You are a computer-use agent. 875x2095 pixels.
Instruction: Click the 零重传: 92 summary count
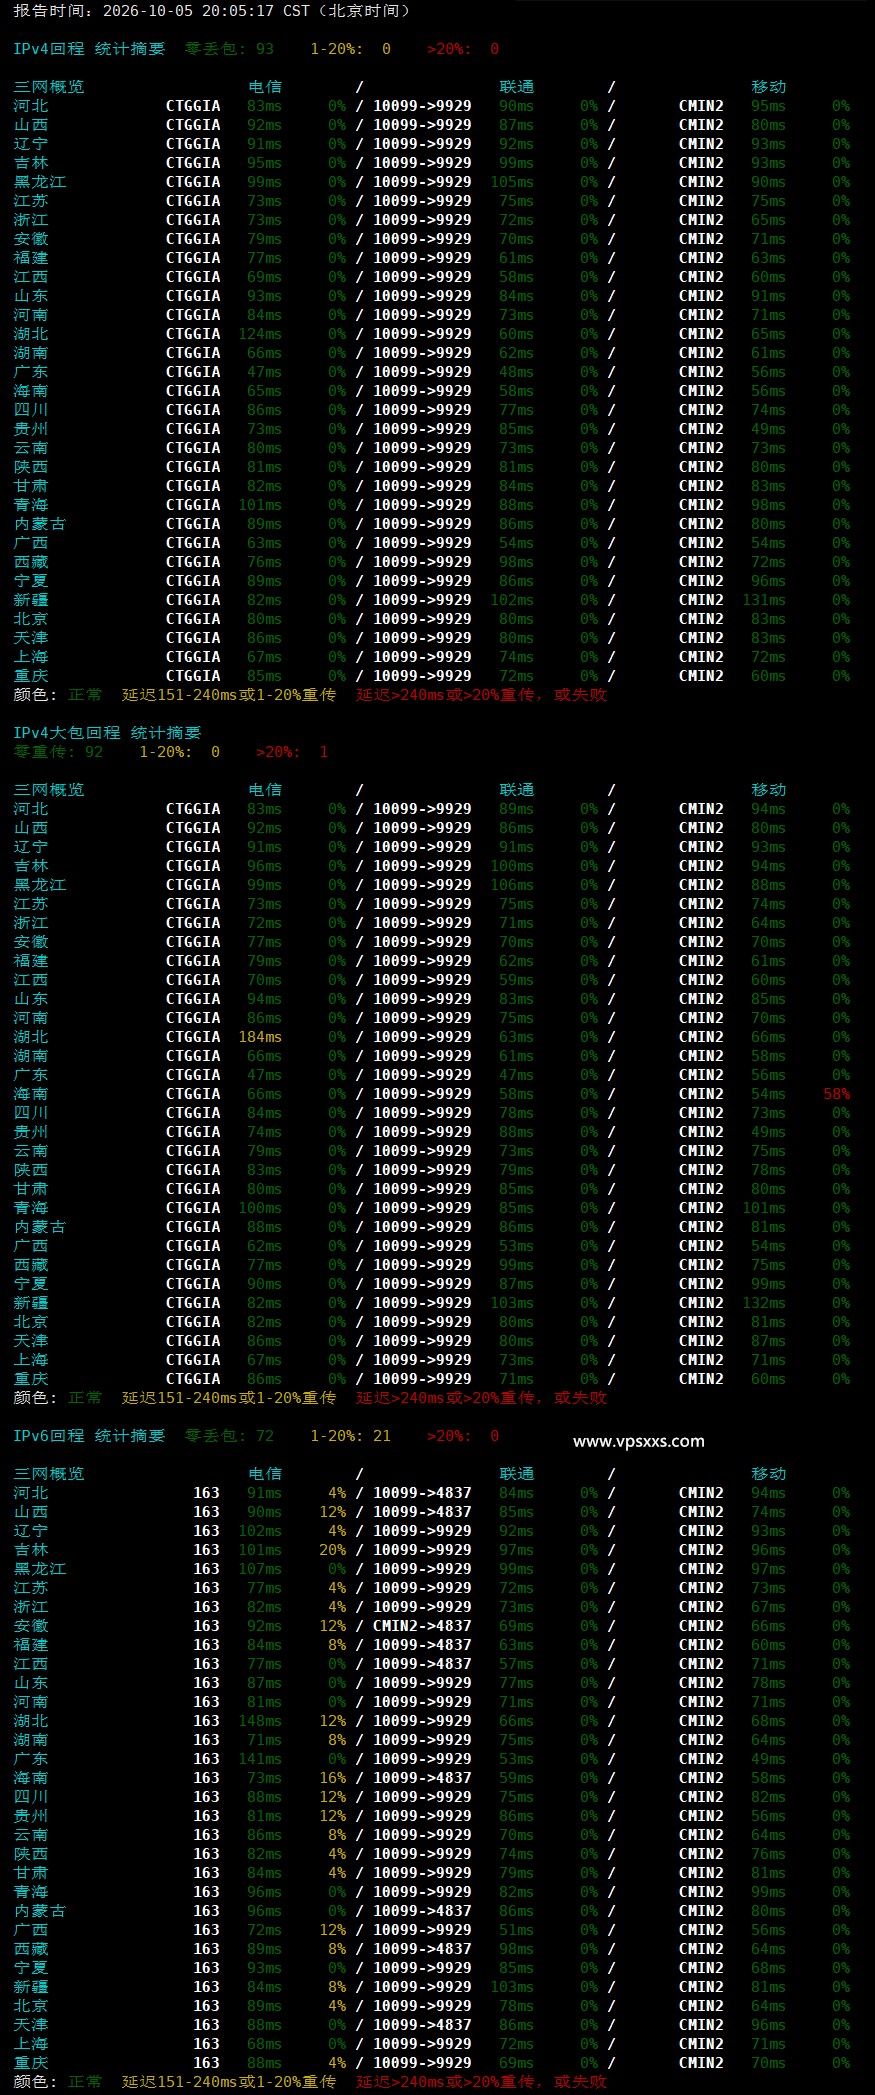pos(58,752)
